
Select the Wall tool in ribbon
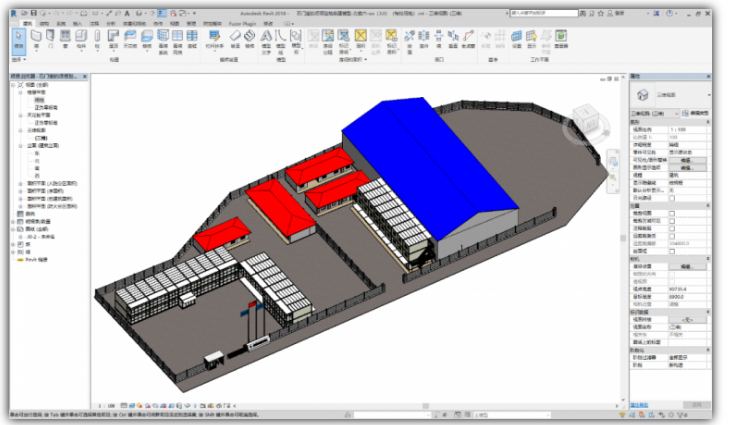point(36,39)
